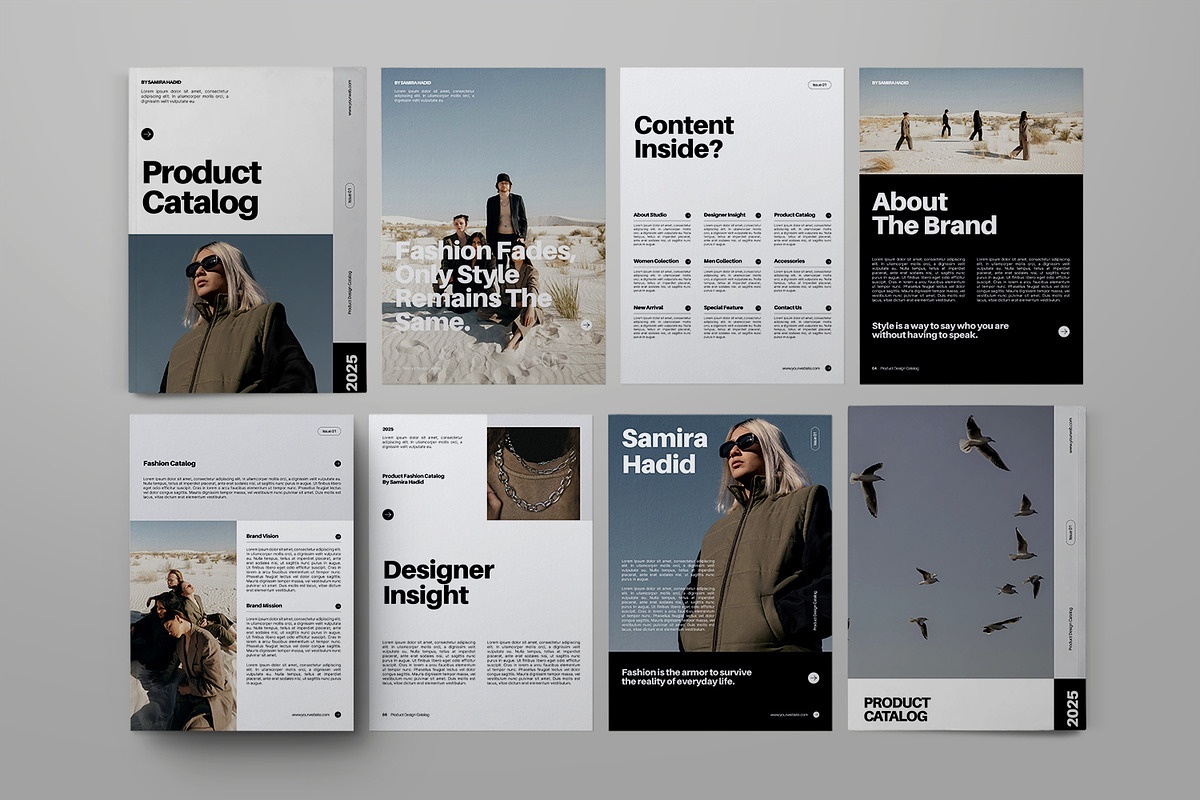
Task: Click BY SAMIRA HADID on Product Catalog cover
Action: pos(163,83)
